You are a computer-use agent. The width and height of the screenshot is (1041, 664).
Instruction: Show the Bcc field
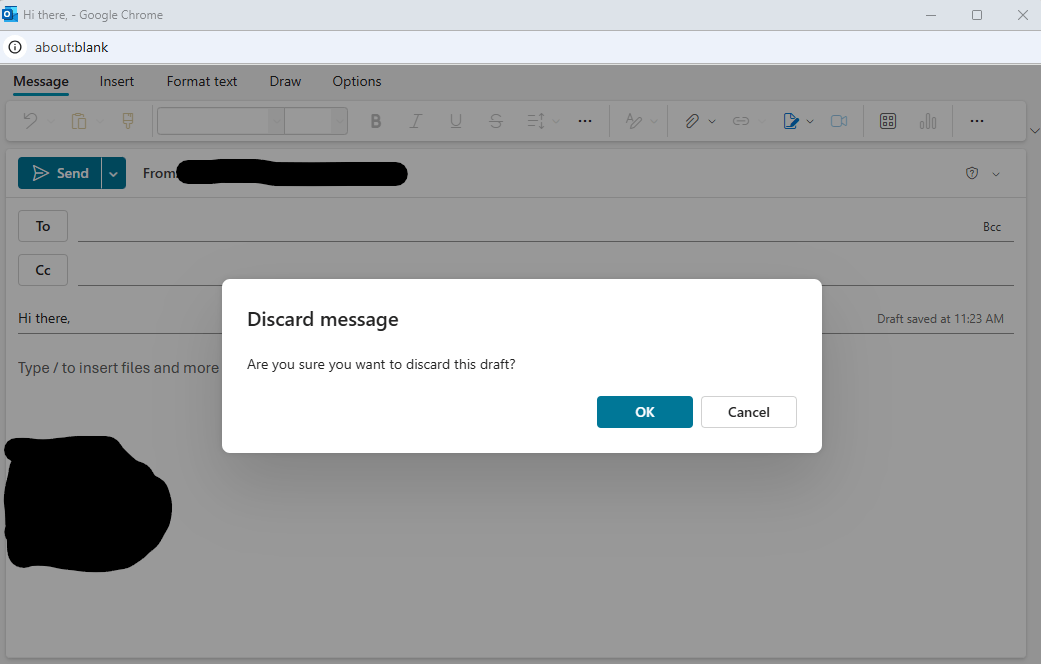click(x=992, y=227)
